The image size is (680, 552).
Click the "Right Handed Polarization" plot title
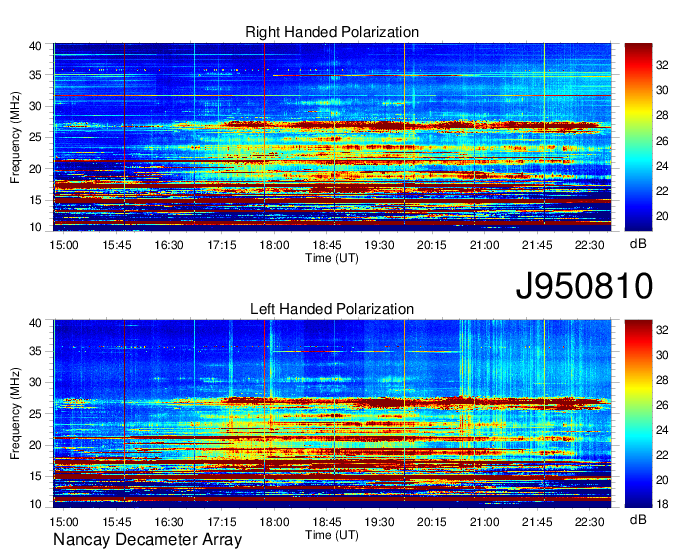(x=332, y=32)
